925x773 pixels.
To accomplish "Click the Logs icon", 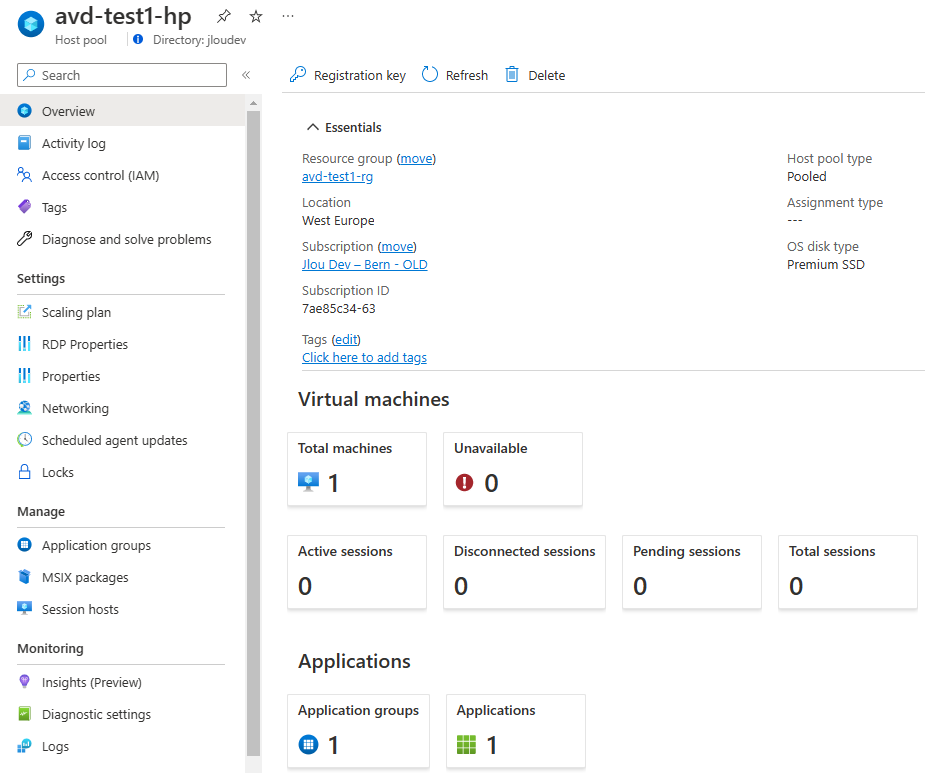I will tap(24, 746).
